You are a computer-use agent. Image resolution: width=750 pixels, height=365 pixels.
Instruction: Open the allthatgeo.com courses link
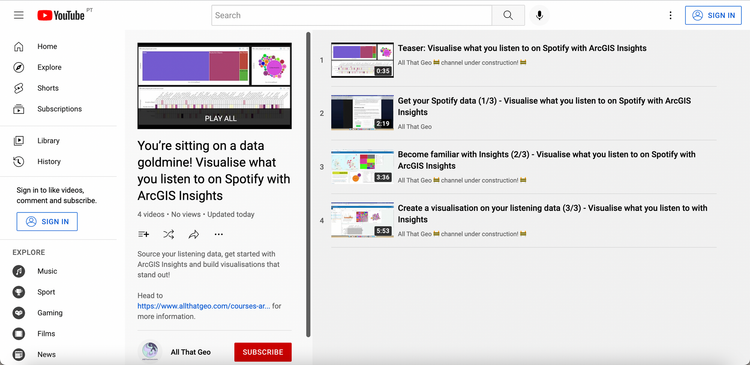pos(204,306)
